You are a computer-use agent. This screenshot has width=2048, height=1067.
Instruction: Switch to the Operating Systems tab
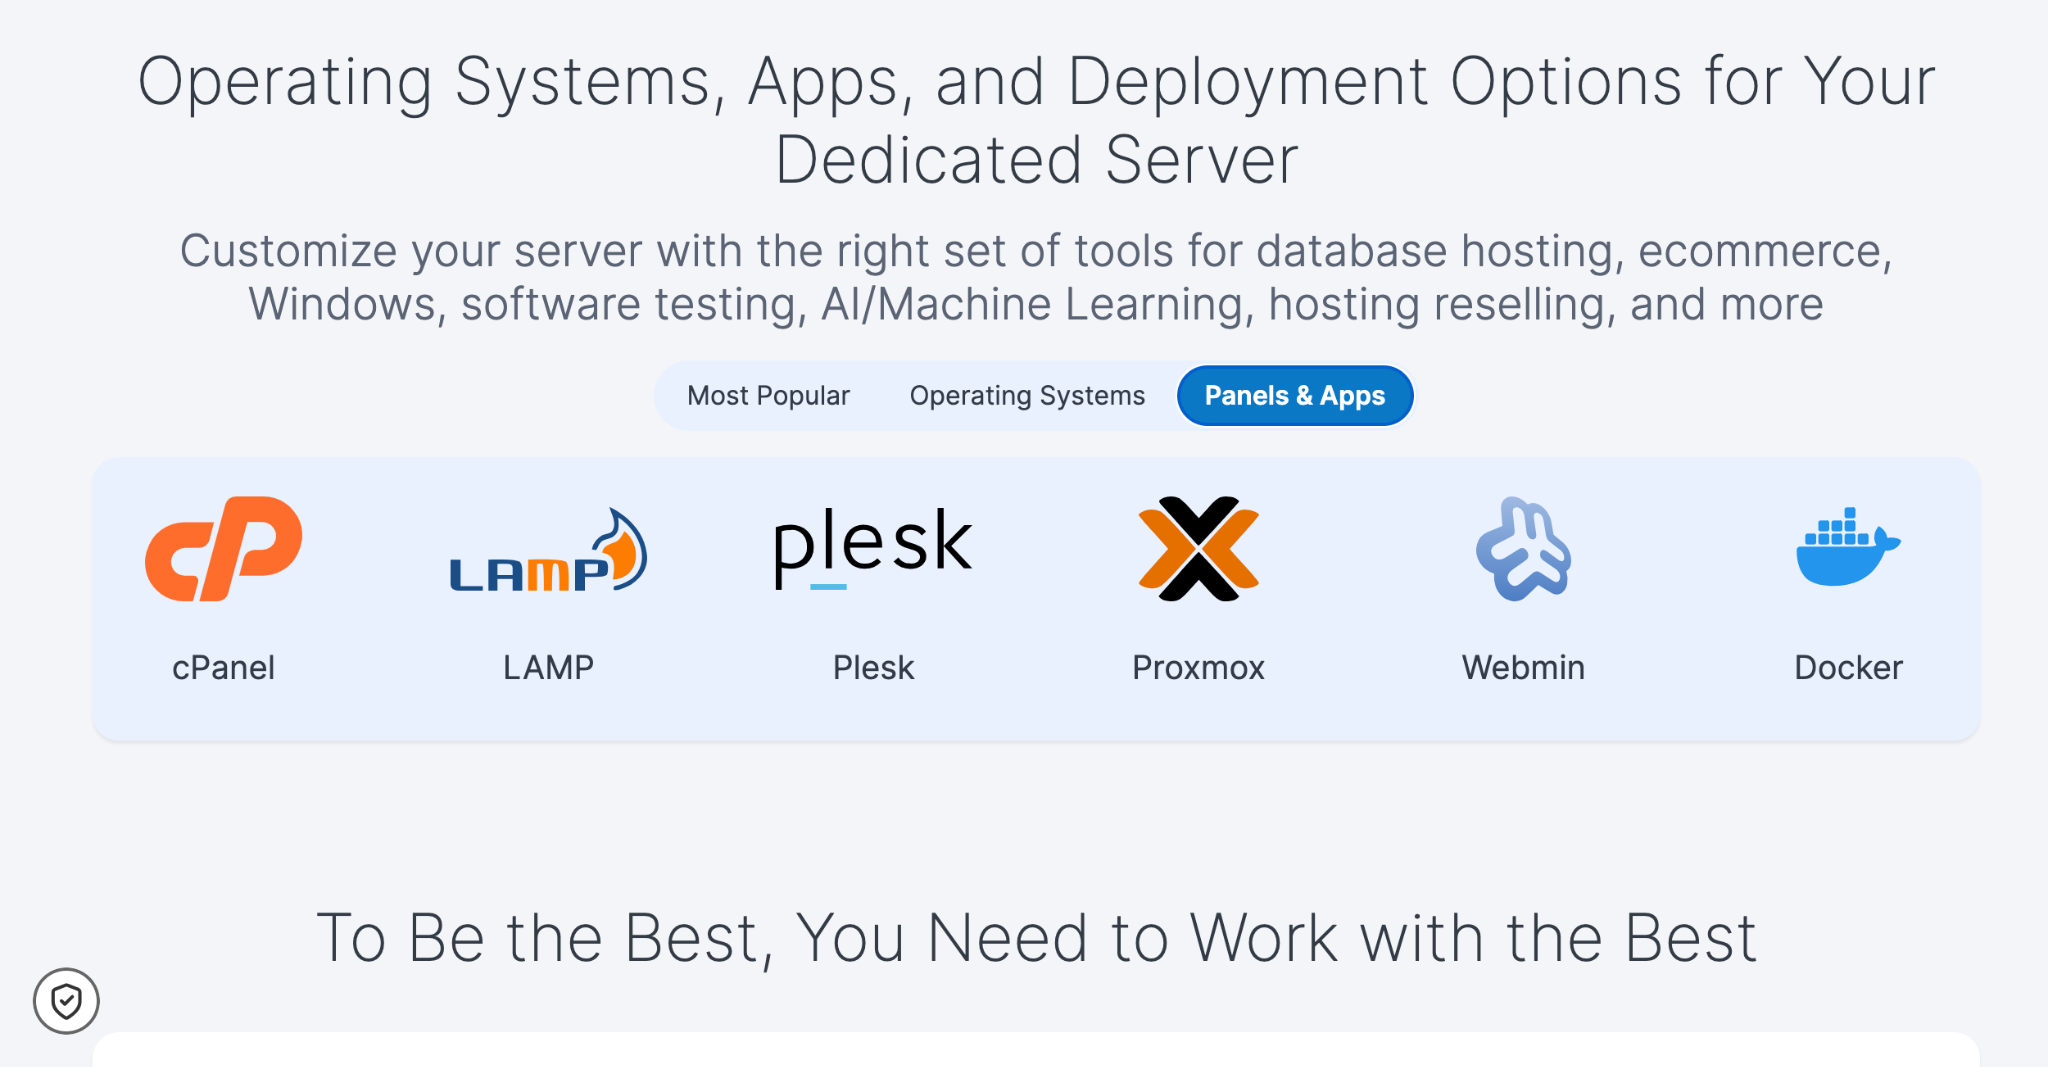point(1027,396)
